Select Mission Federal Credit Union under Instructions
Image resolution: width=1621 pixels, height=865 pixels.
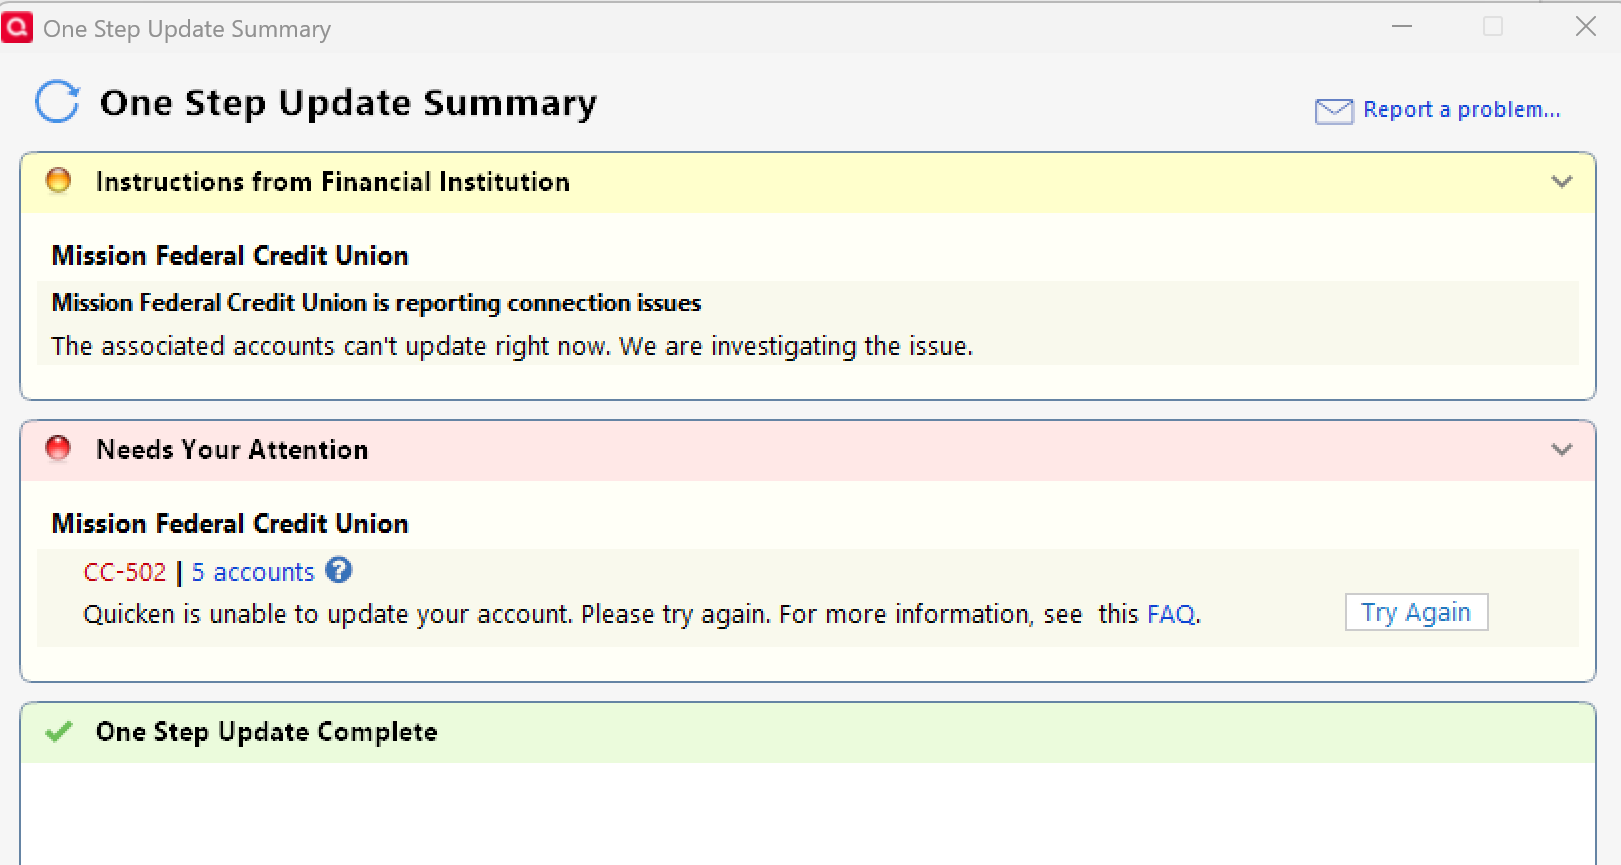(230, 256)
